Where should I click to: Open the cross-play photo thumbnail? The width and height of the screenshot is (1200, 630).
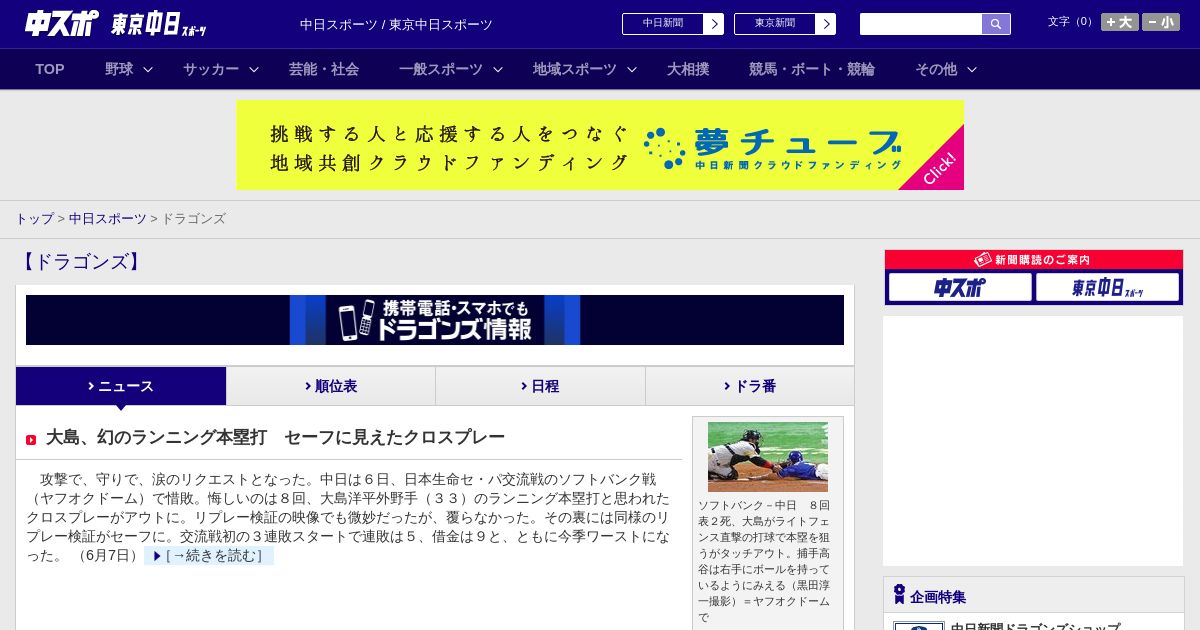(768, 457)
